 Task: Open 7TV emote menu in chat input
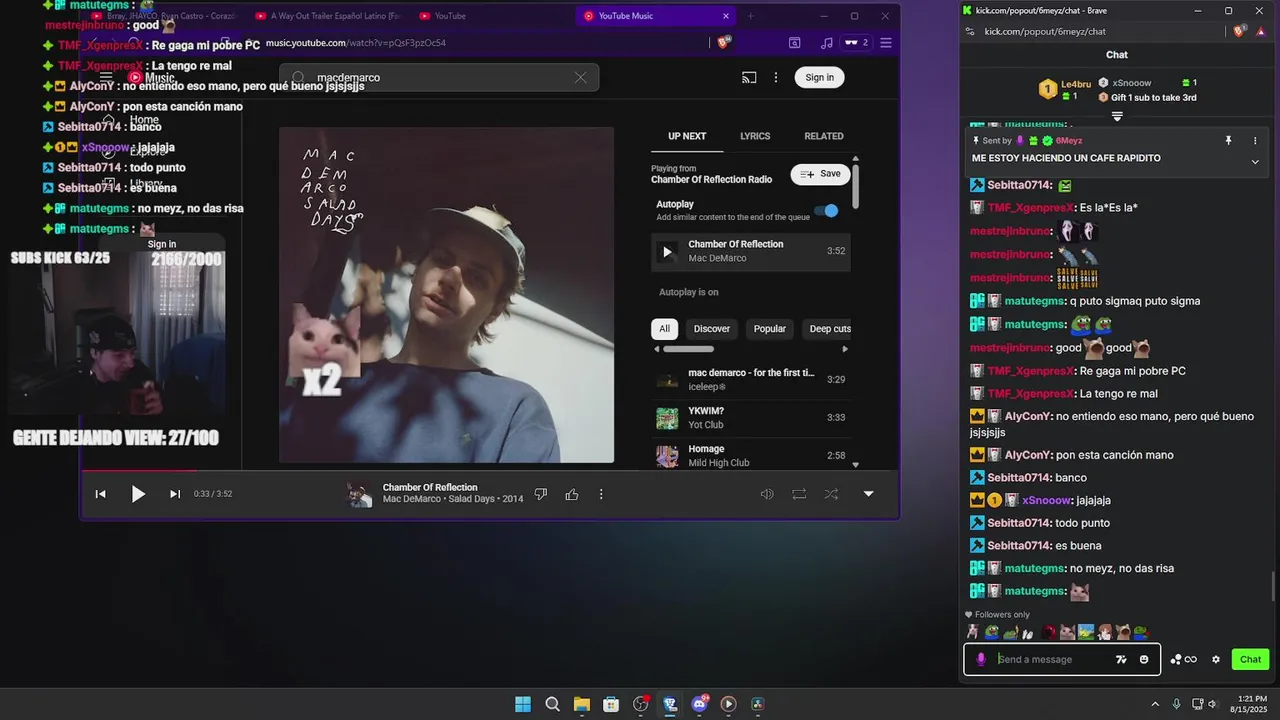(x=1121, y=659)
